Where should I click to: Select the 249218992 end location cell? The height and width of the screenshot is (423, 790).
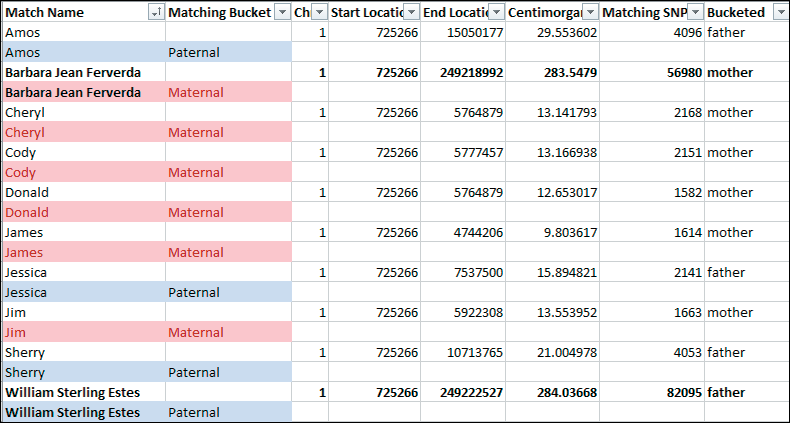pos(463,73)
